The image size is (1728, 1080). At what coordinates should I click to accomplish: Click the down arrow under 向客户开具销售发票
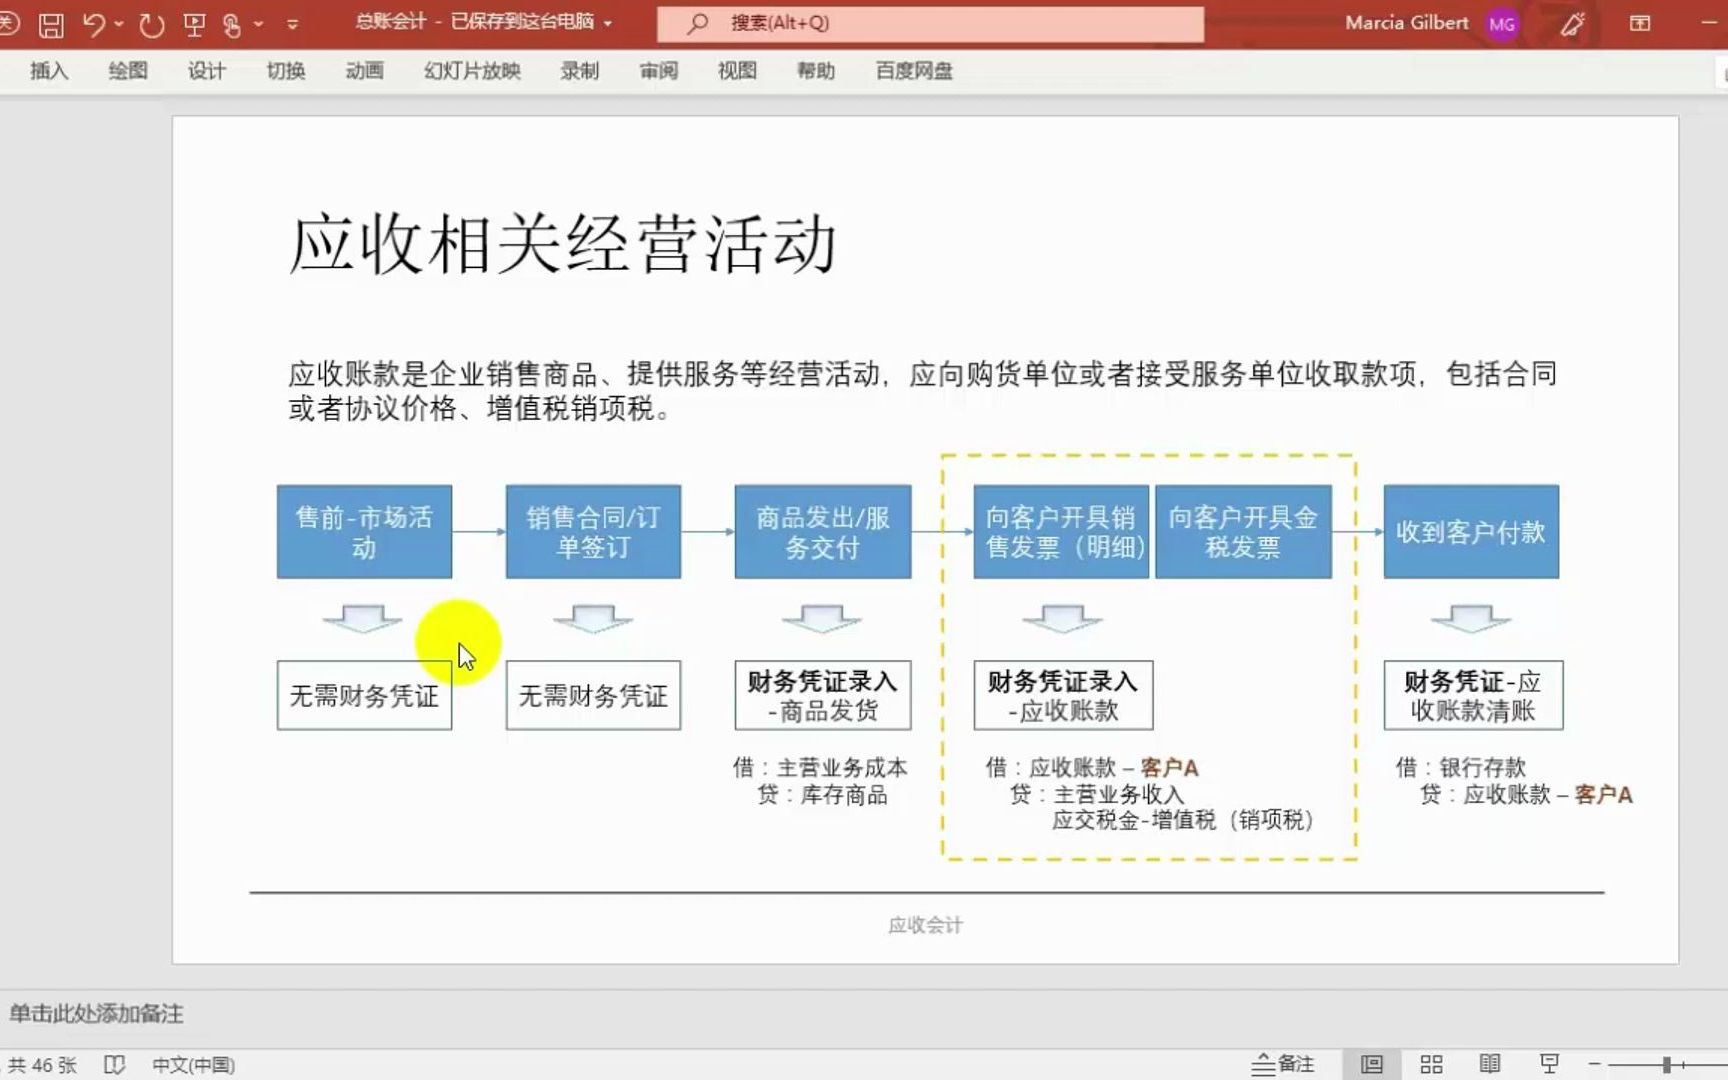pos(1062,619)
